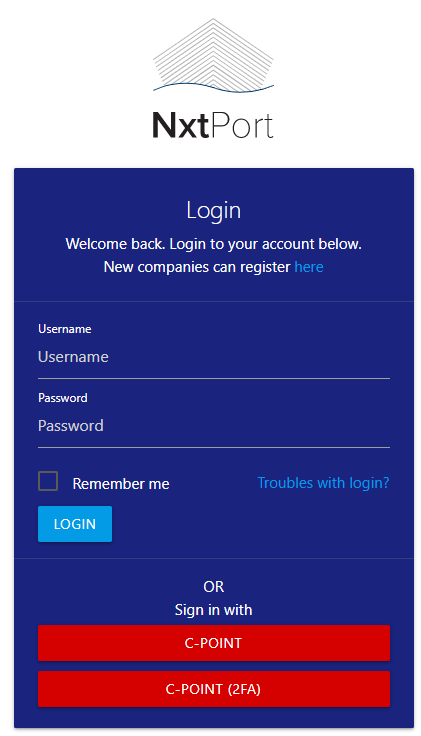The image size is (421, 736).
Task: Click the Remember me label text
Action: click(121, 483)
